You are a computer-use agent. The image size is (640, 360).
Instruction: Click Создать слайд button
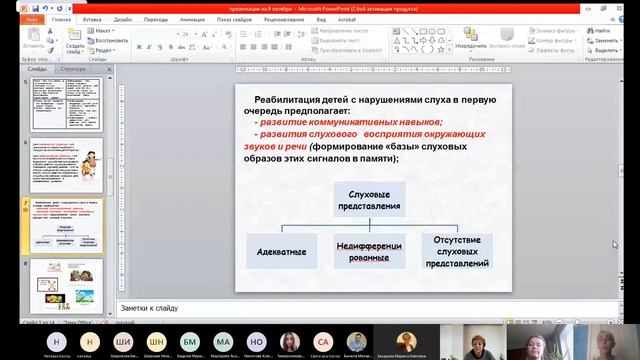[75, 41]
